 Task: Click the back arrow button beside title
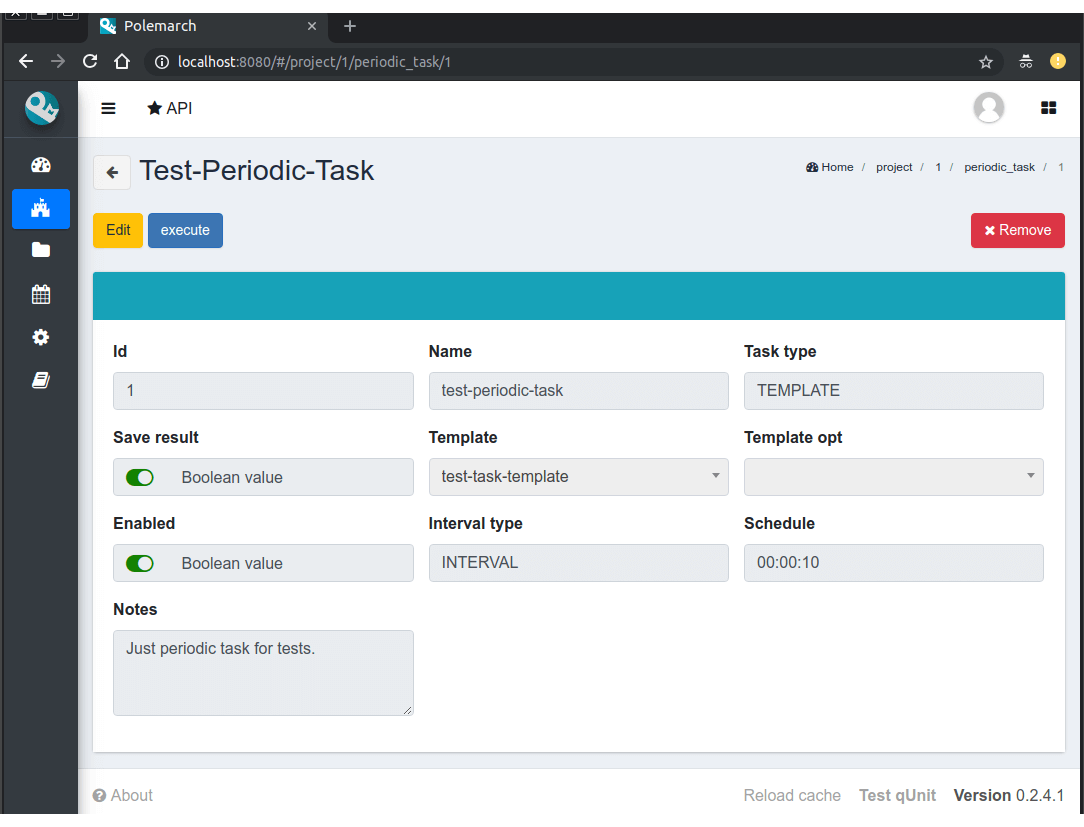112,172
